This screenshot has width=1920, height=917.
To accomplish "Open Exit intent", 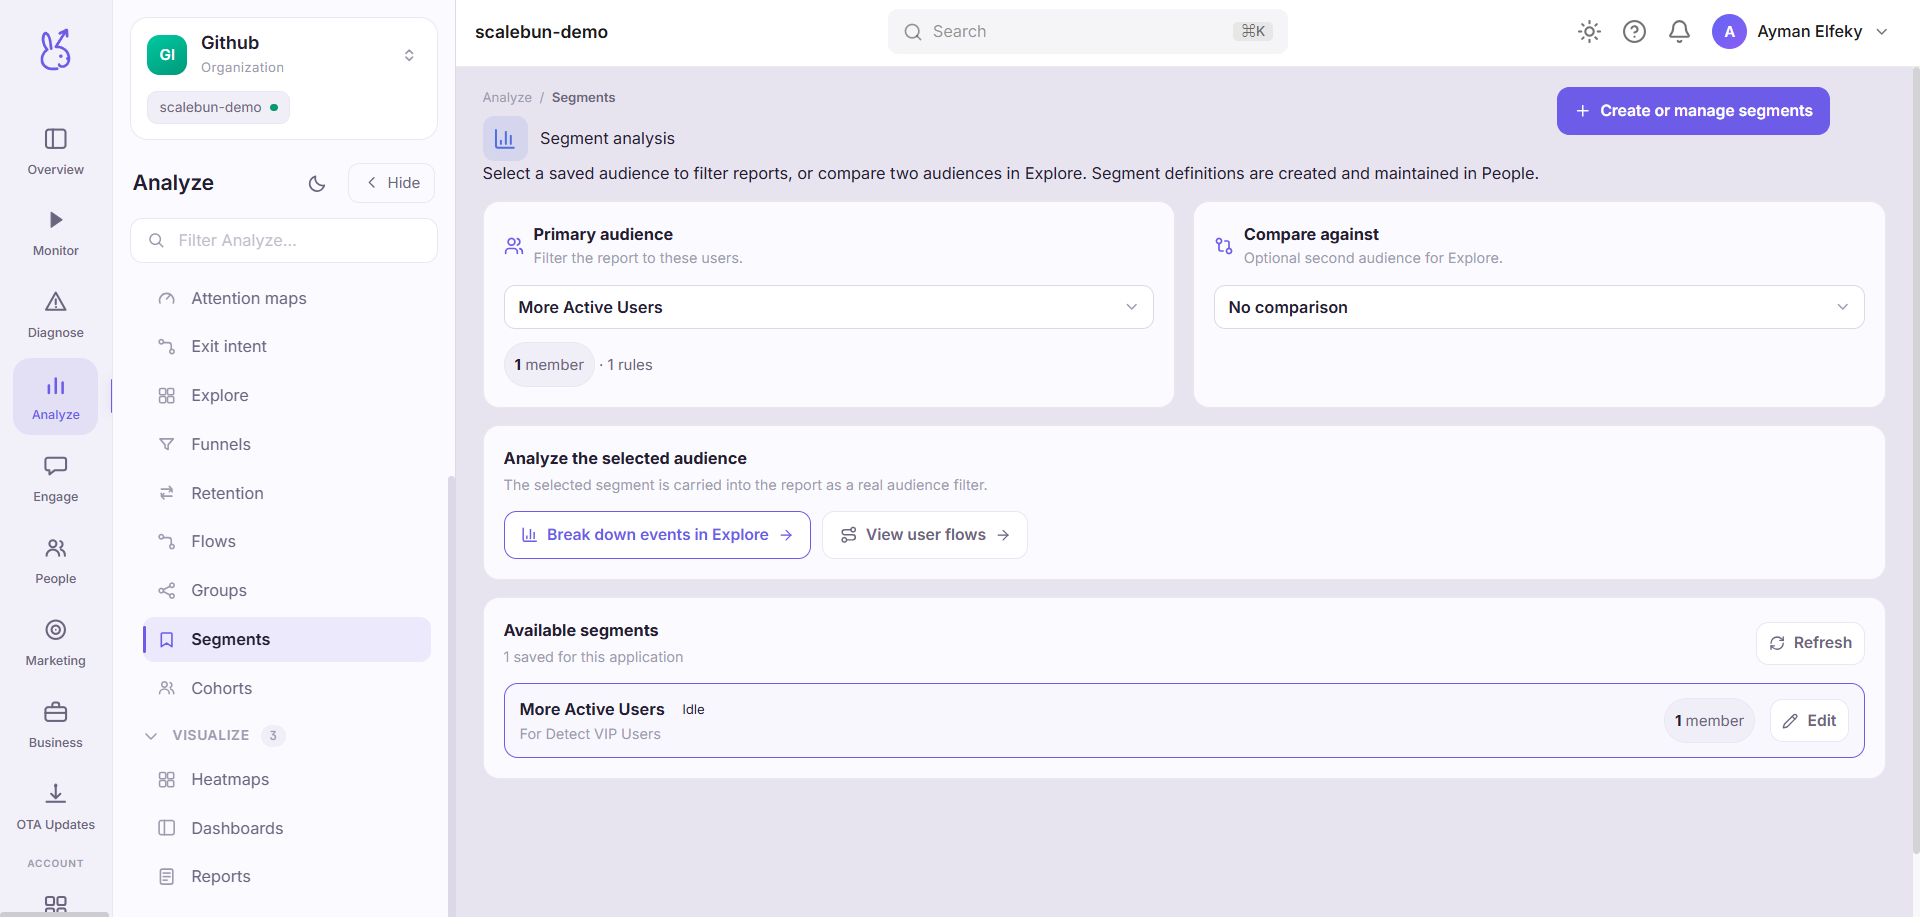I will [286, 346].
